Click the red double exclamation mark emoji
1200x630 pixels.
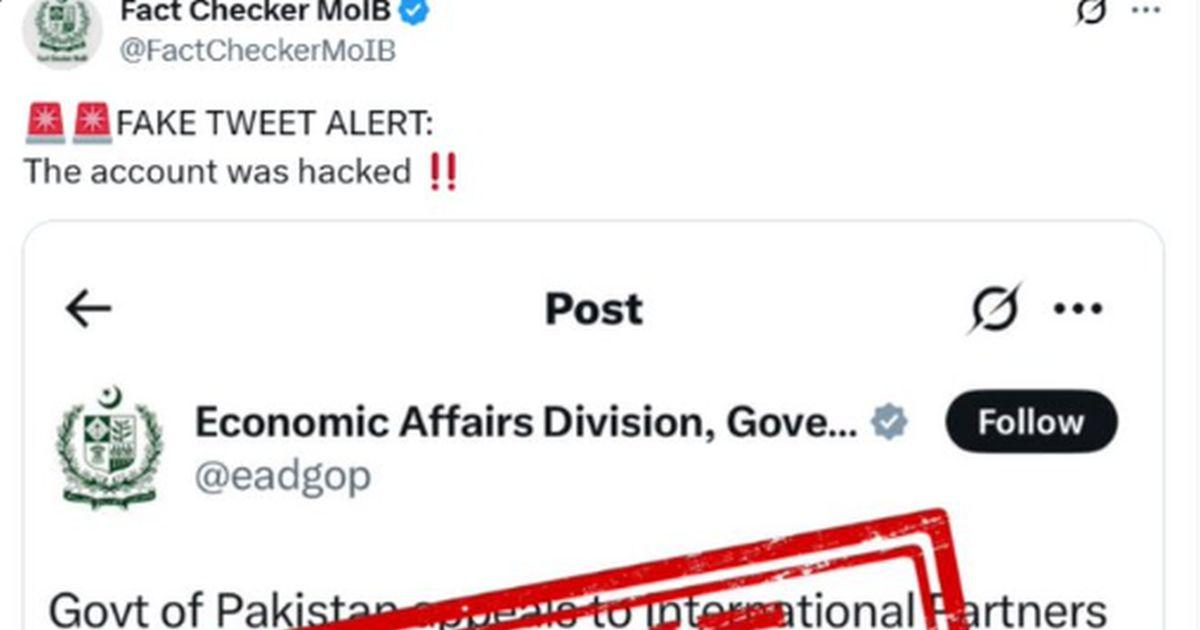tap(441, 172)
